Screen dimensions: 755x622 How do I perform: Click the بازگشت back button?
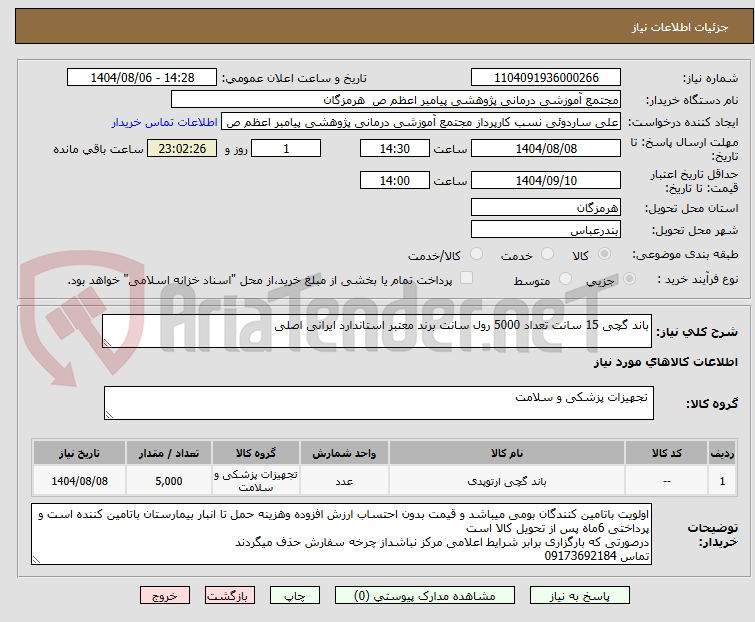(230, 596)
